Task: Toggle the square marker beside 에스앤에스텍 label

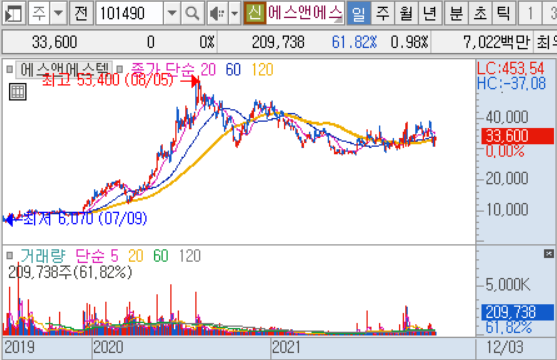Action: [x=10, y=69]
